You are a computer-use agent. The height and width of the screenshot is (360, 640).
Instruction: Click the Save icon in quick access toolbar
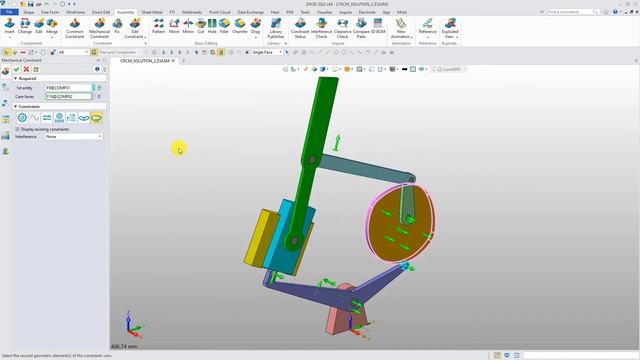pyautogui.click(x=31, y=4)
